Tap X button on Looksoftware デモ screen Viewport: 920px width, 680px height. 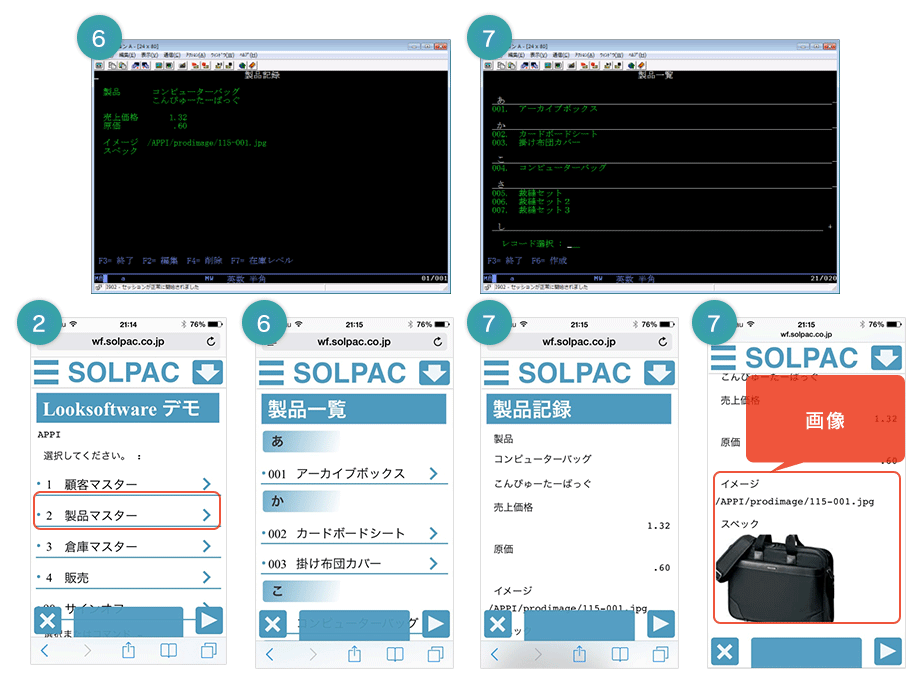[x=47, y=621]
